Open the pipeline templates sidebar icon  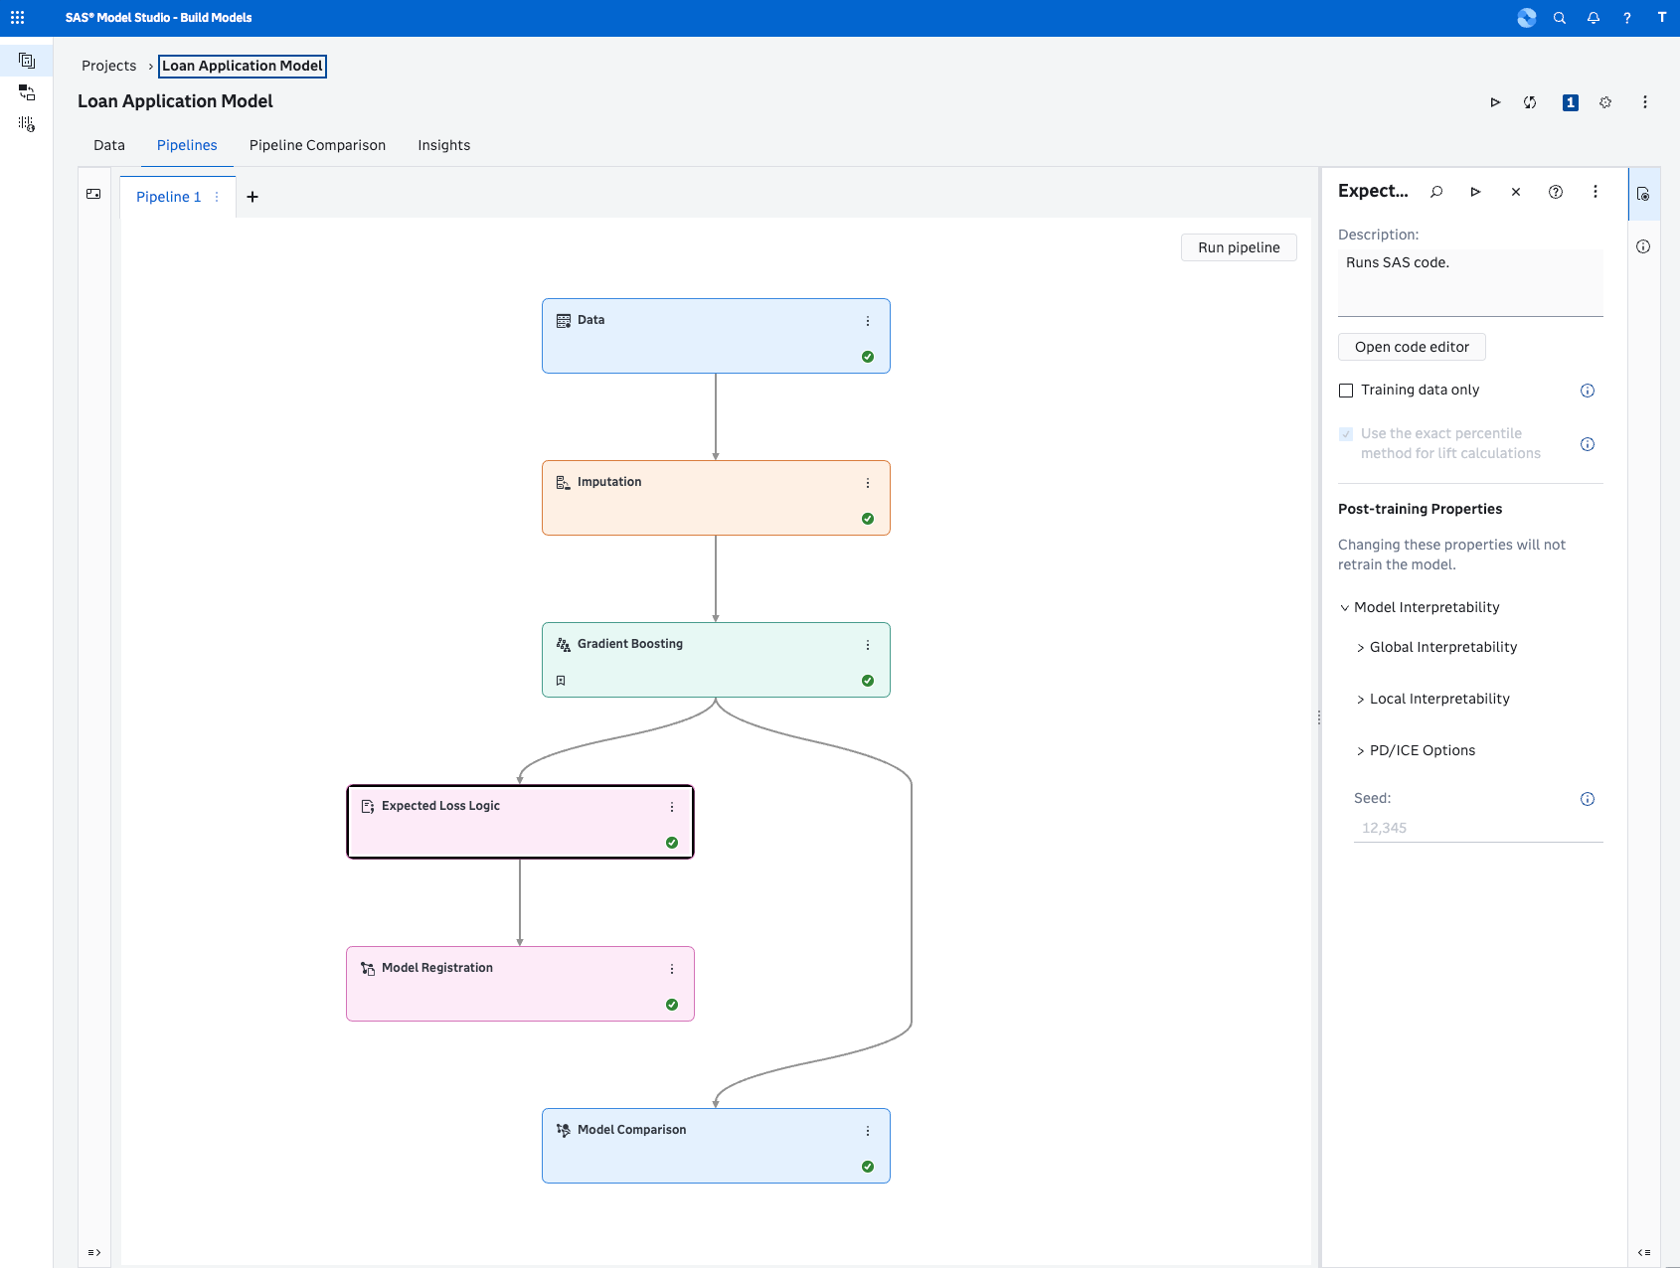[x=27, y=92]
